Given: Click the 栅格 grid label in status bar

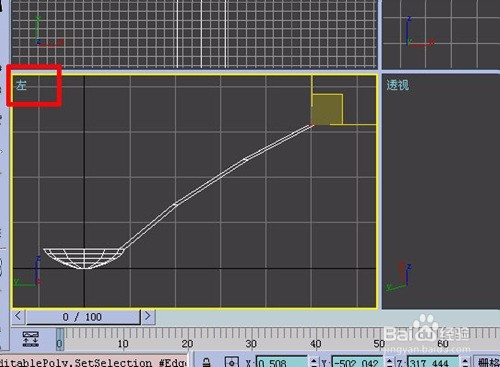Looking at the screenshot, I should 489,362.
